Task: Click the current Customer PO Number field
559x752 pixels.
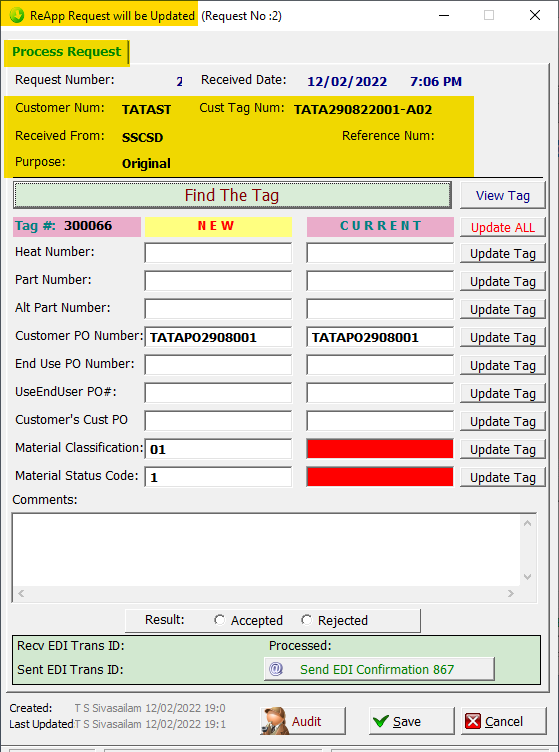Action: (x=380, y=337)
